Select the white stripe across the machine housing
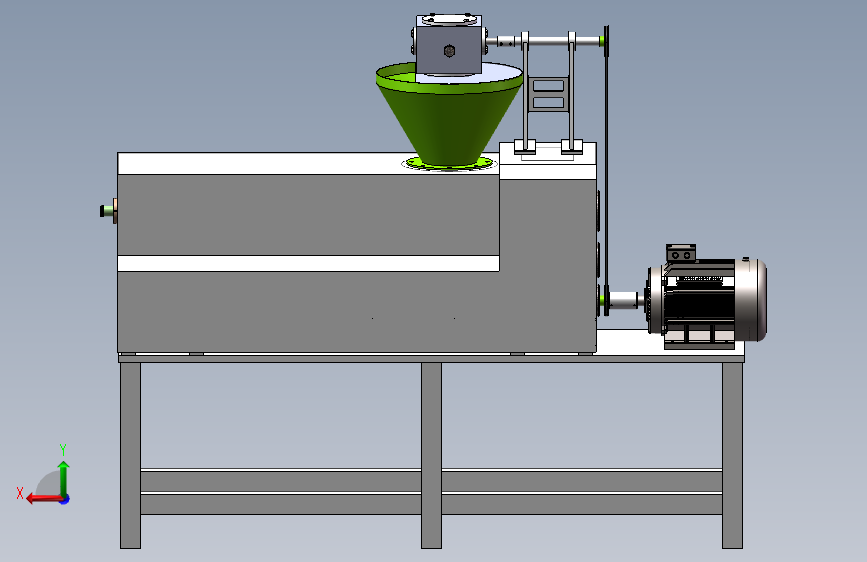This screenshot has height=562, width=867. pyautogui.click(x=309, y=263)
